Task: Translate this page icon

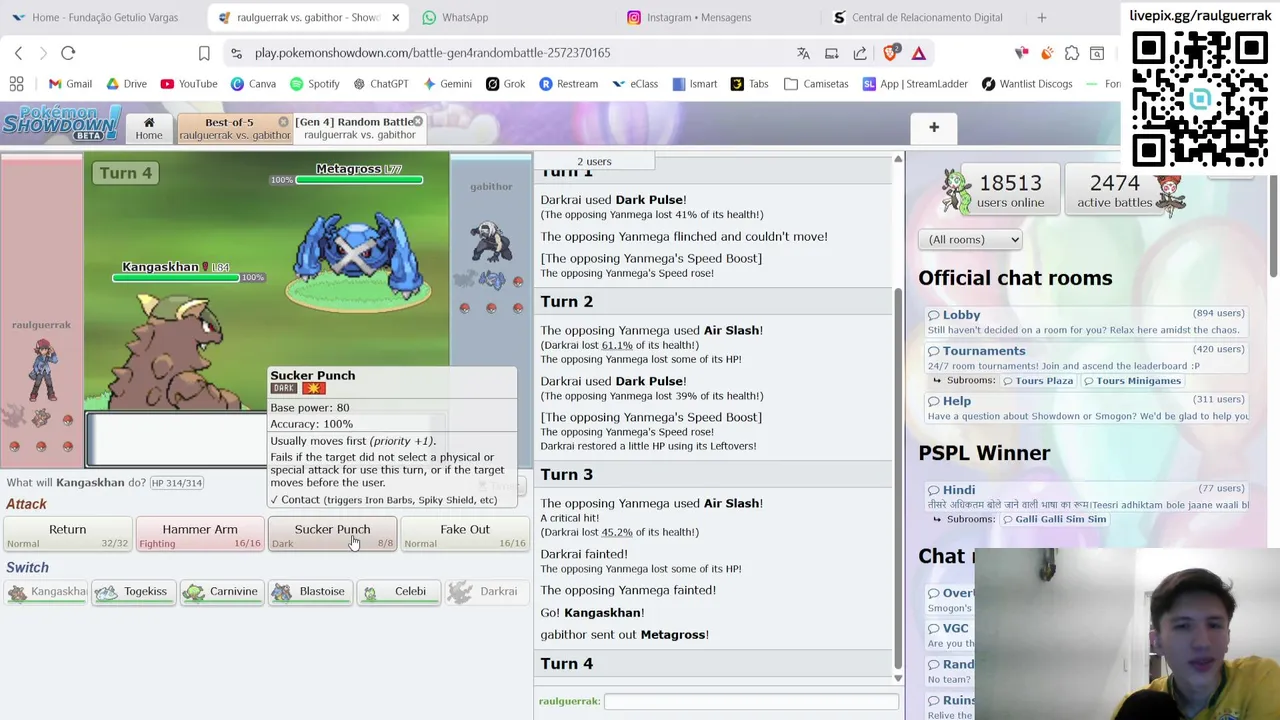Action: point(803,53)
